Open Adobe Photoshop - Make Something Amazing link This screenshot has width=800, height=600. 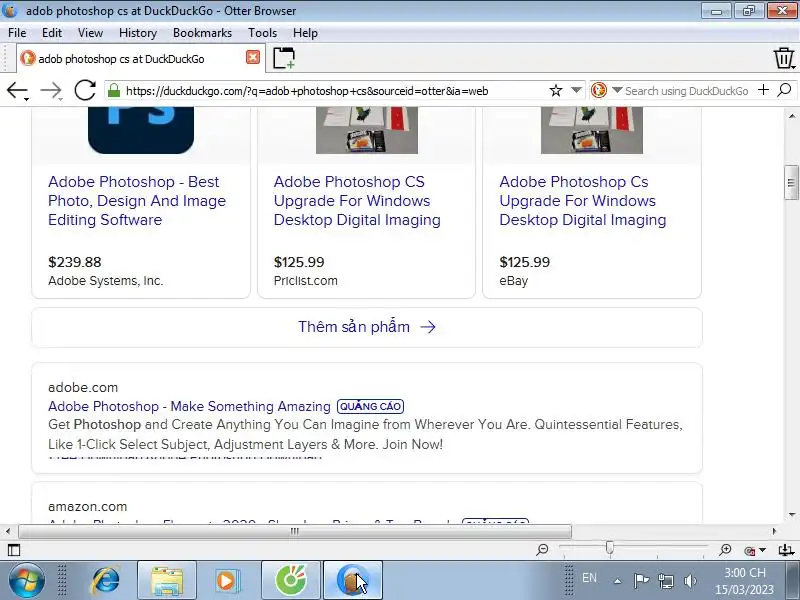[x=189, y=406]
